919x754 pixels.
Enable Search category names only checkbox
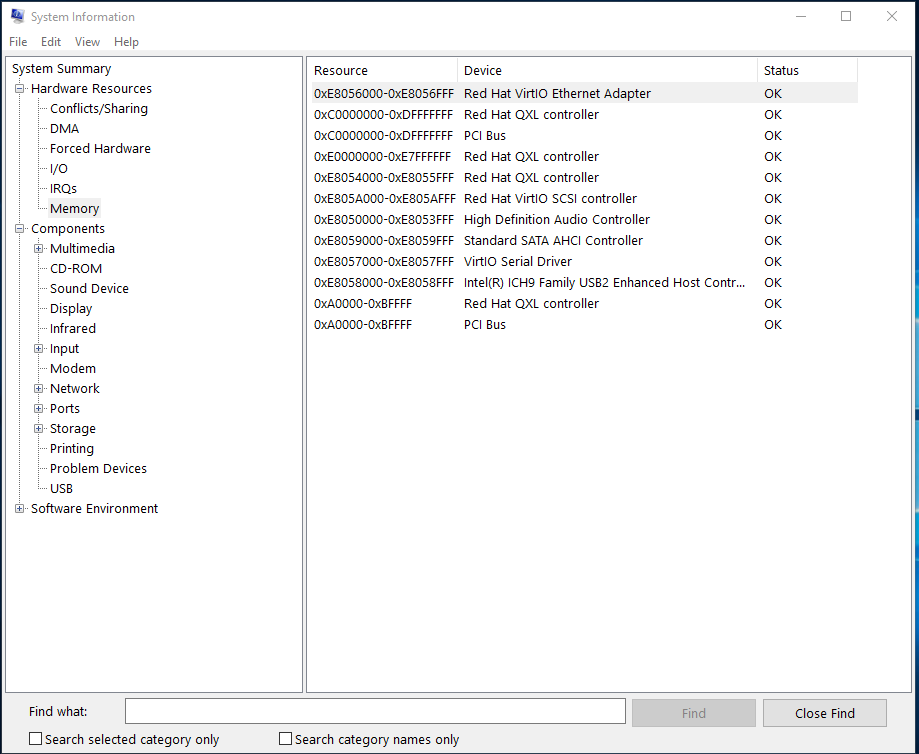pyautogui.click(x=285, y=739)
